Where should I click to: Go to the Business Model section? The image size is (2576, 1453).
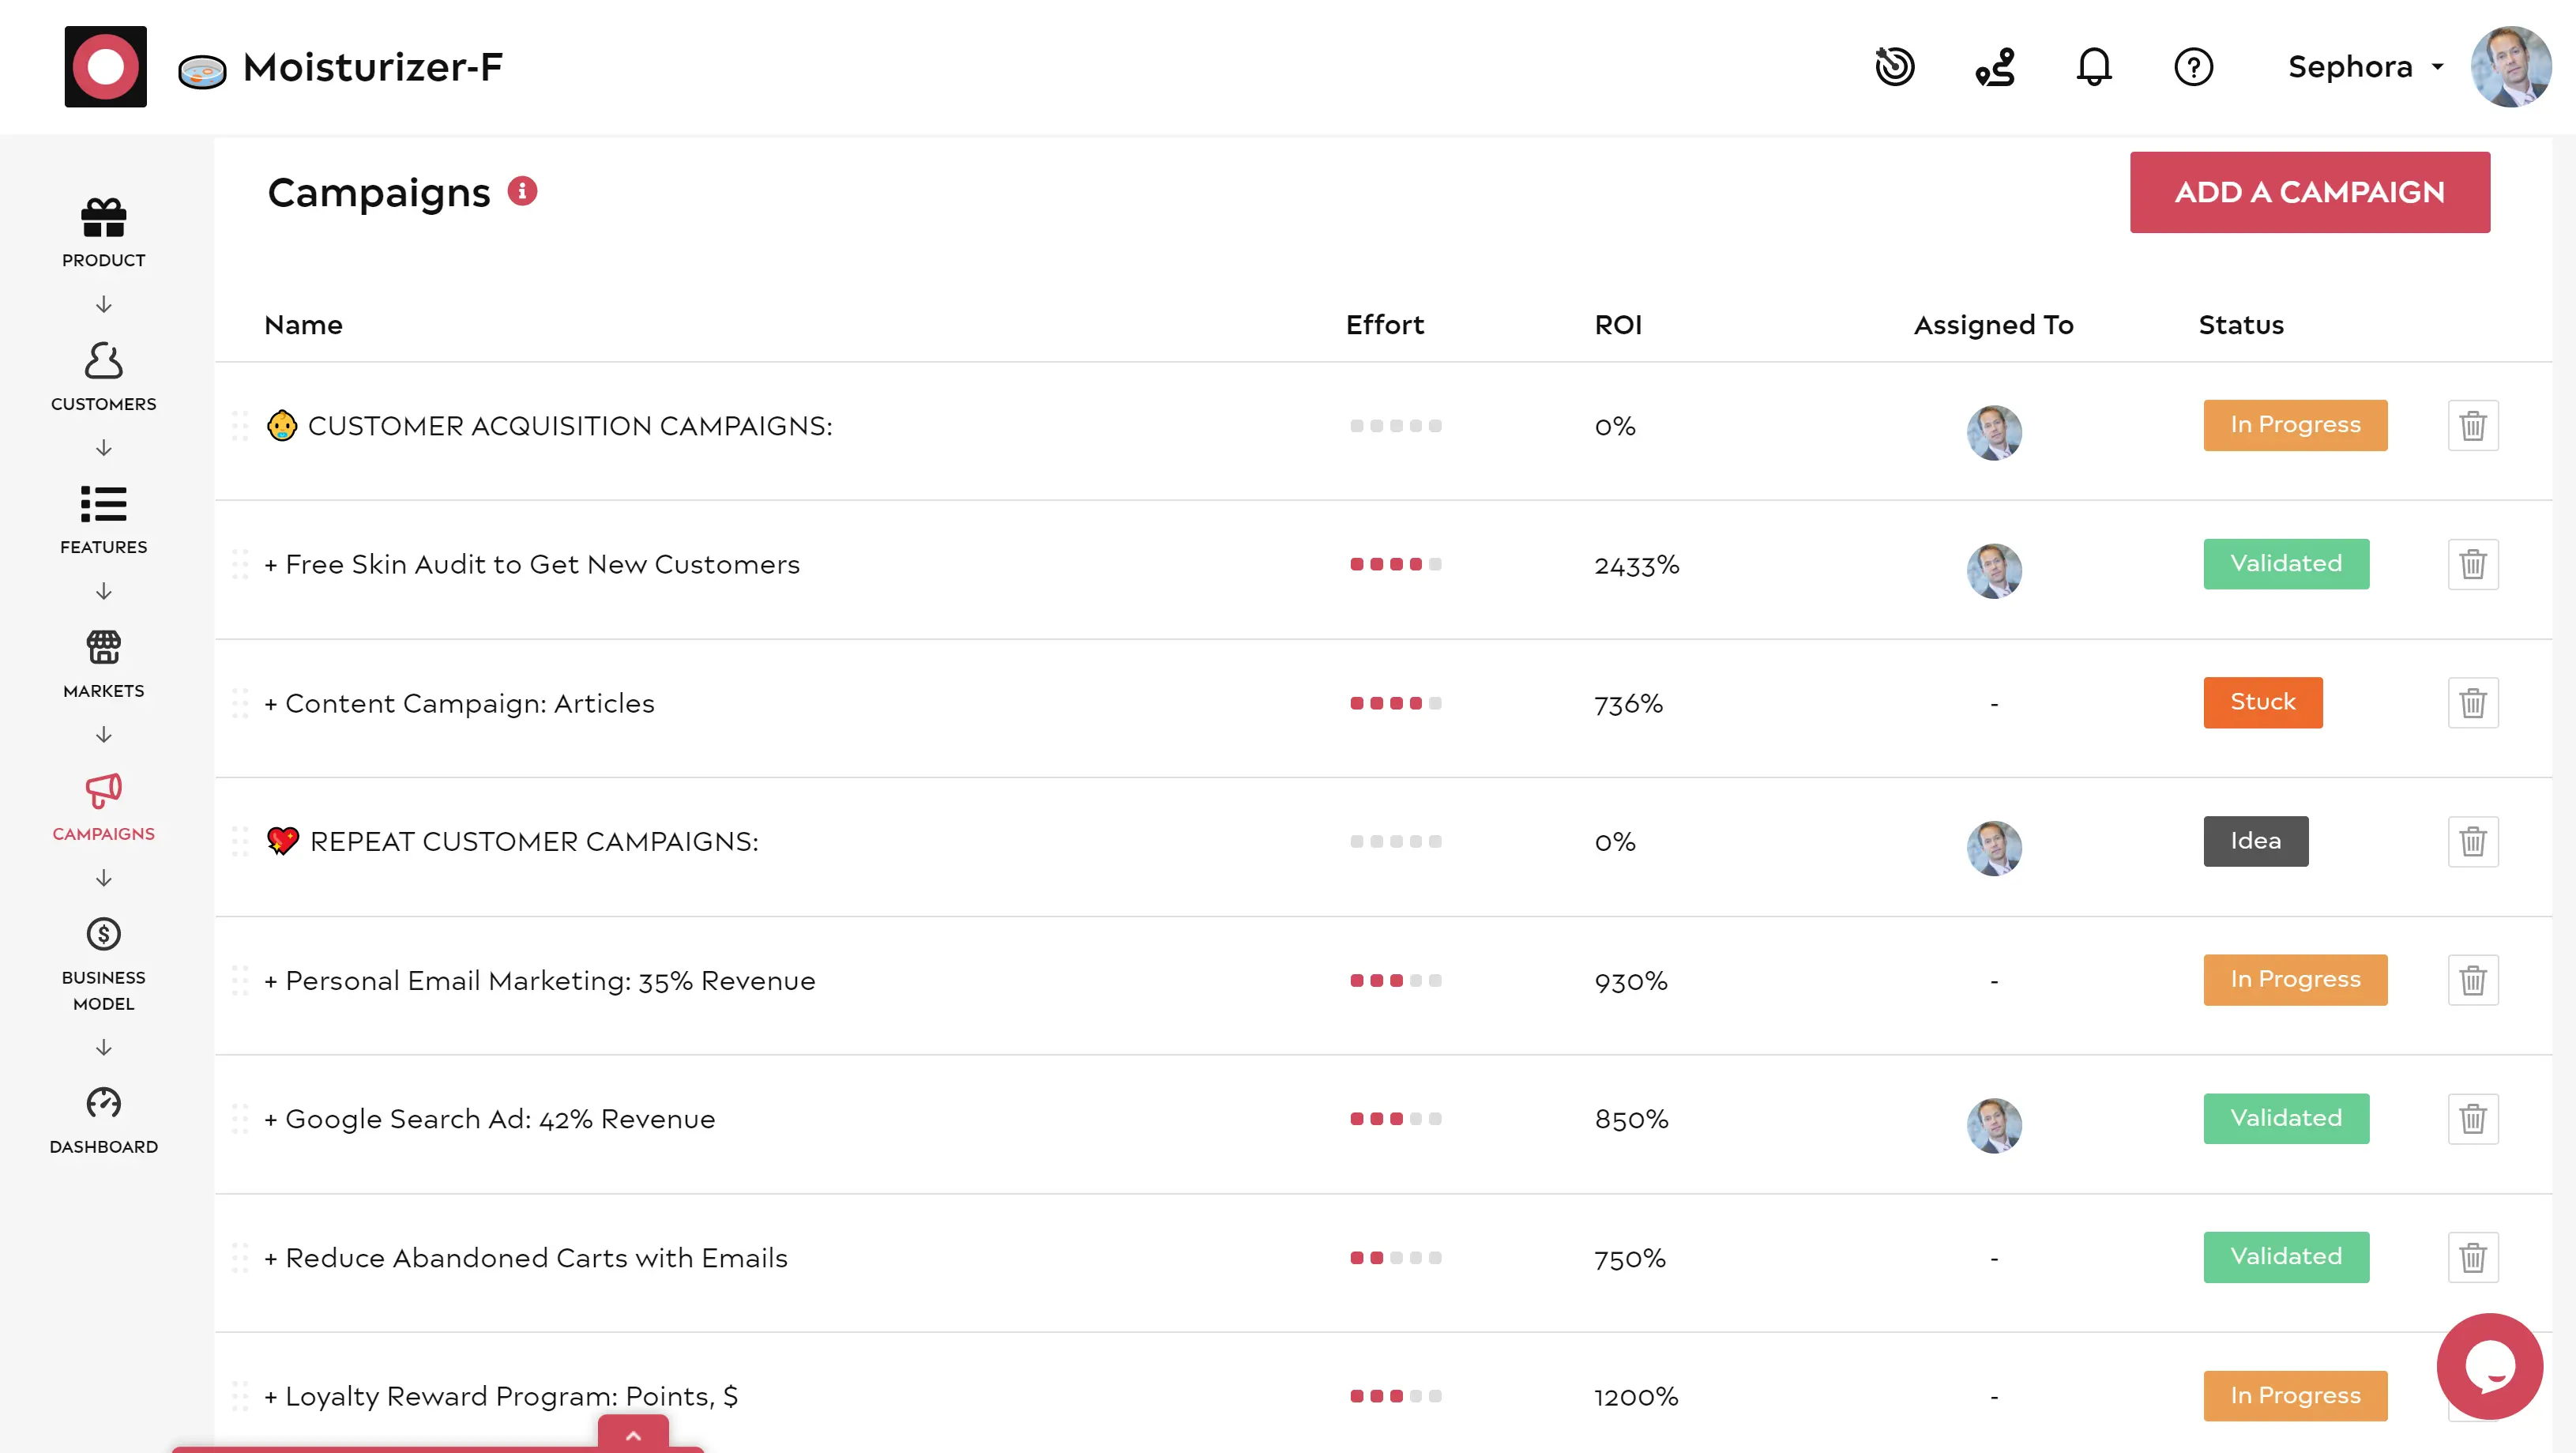tap(103, 963)
